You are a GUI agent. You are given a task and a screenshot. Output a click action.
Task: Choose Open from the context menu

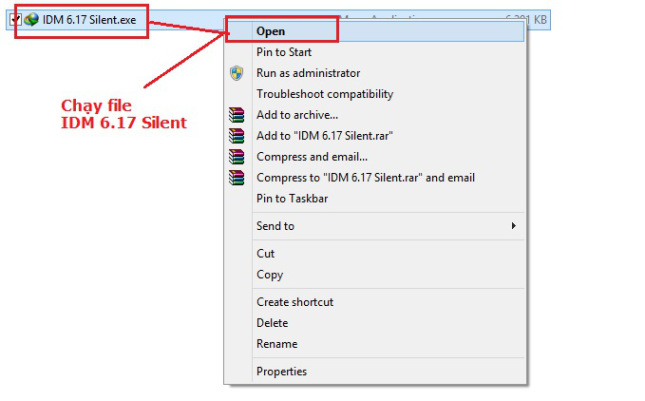[270, 31]
